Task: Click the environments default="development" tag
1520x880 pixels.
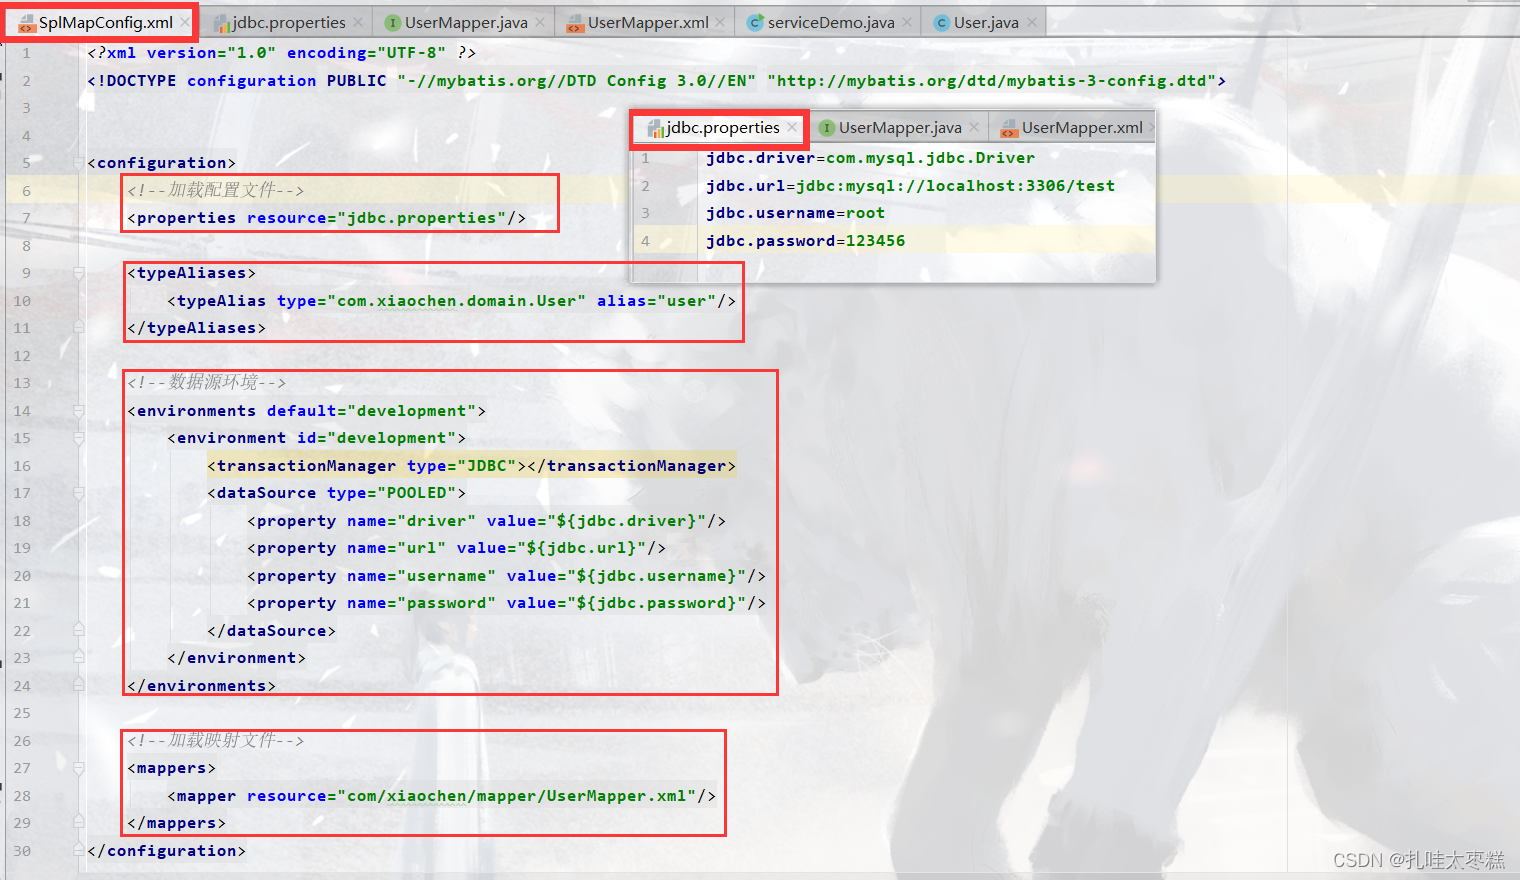Action: [307, 411]
